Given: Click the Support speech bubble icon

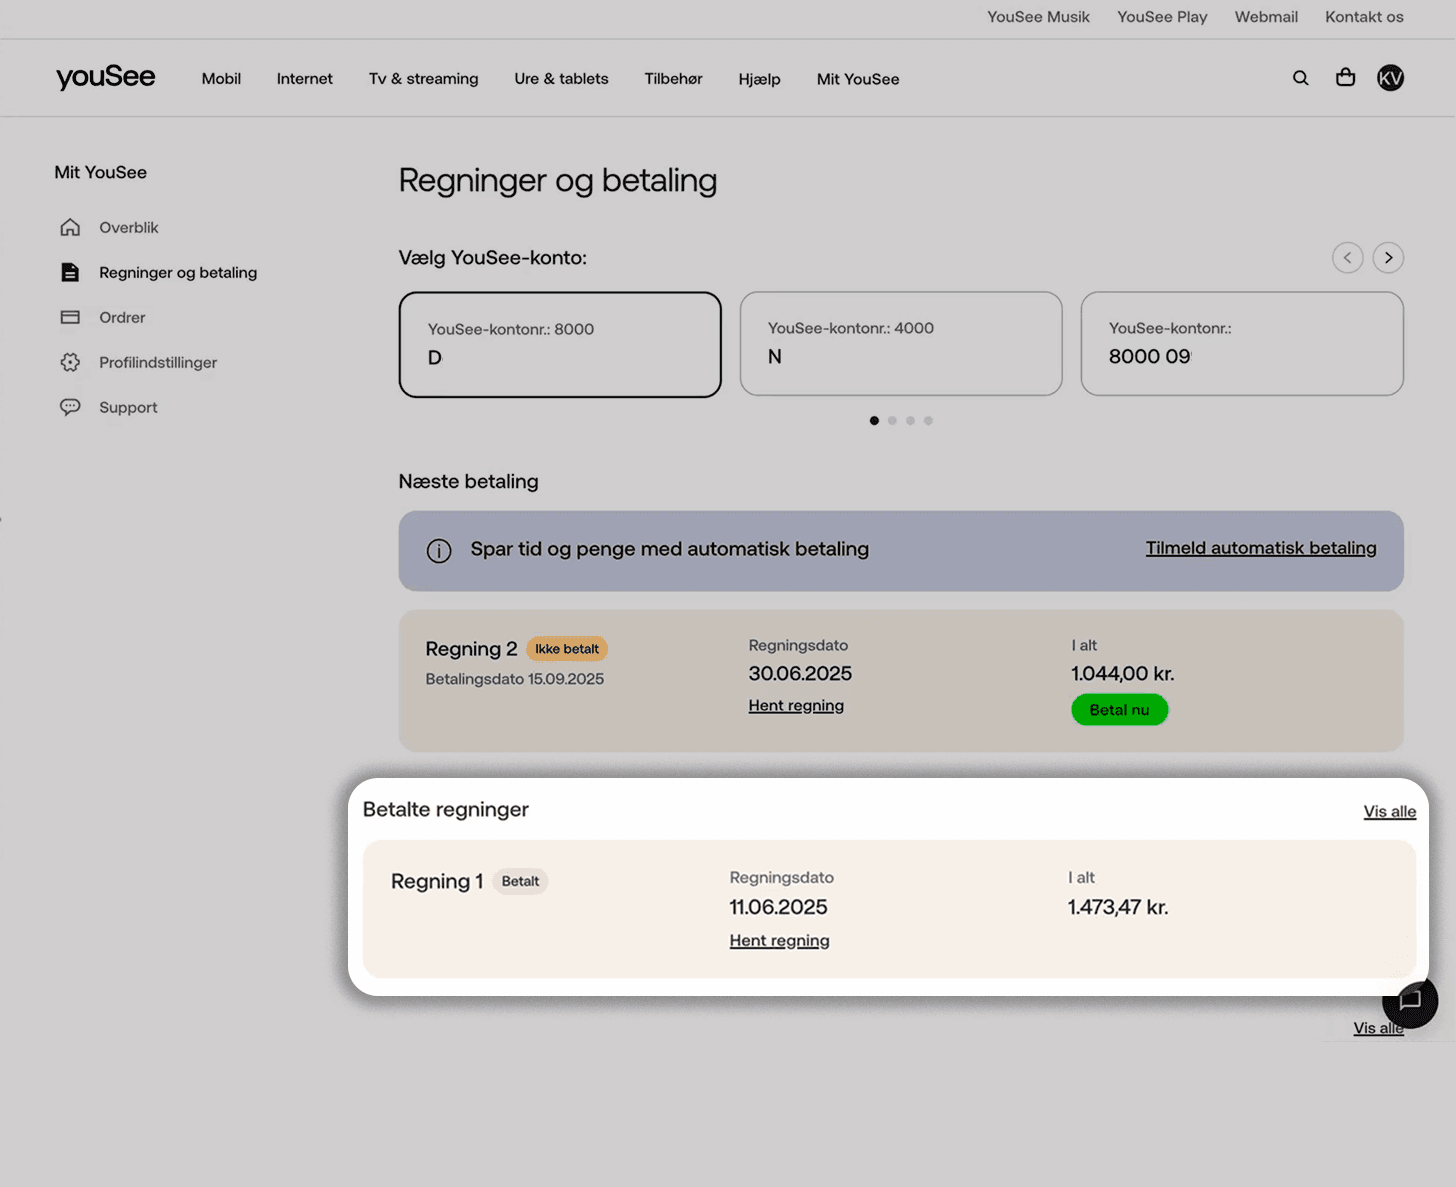Looking at the screenshot, I should (x=70, y=407).
